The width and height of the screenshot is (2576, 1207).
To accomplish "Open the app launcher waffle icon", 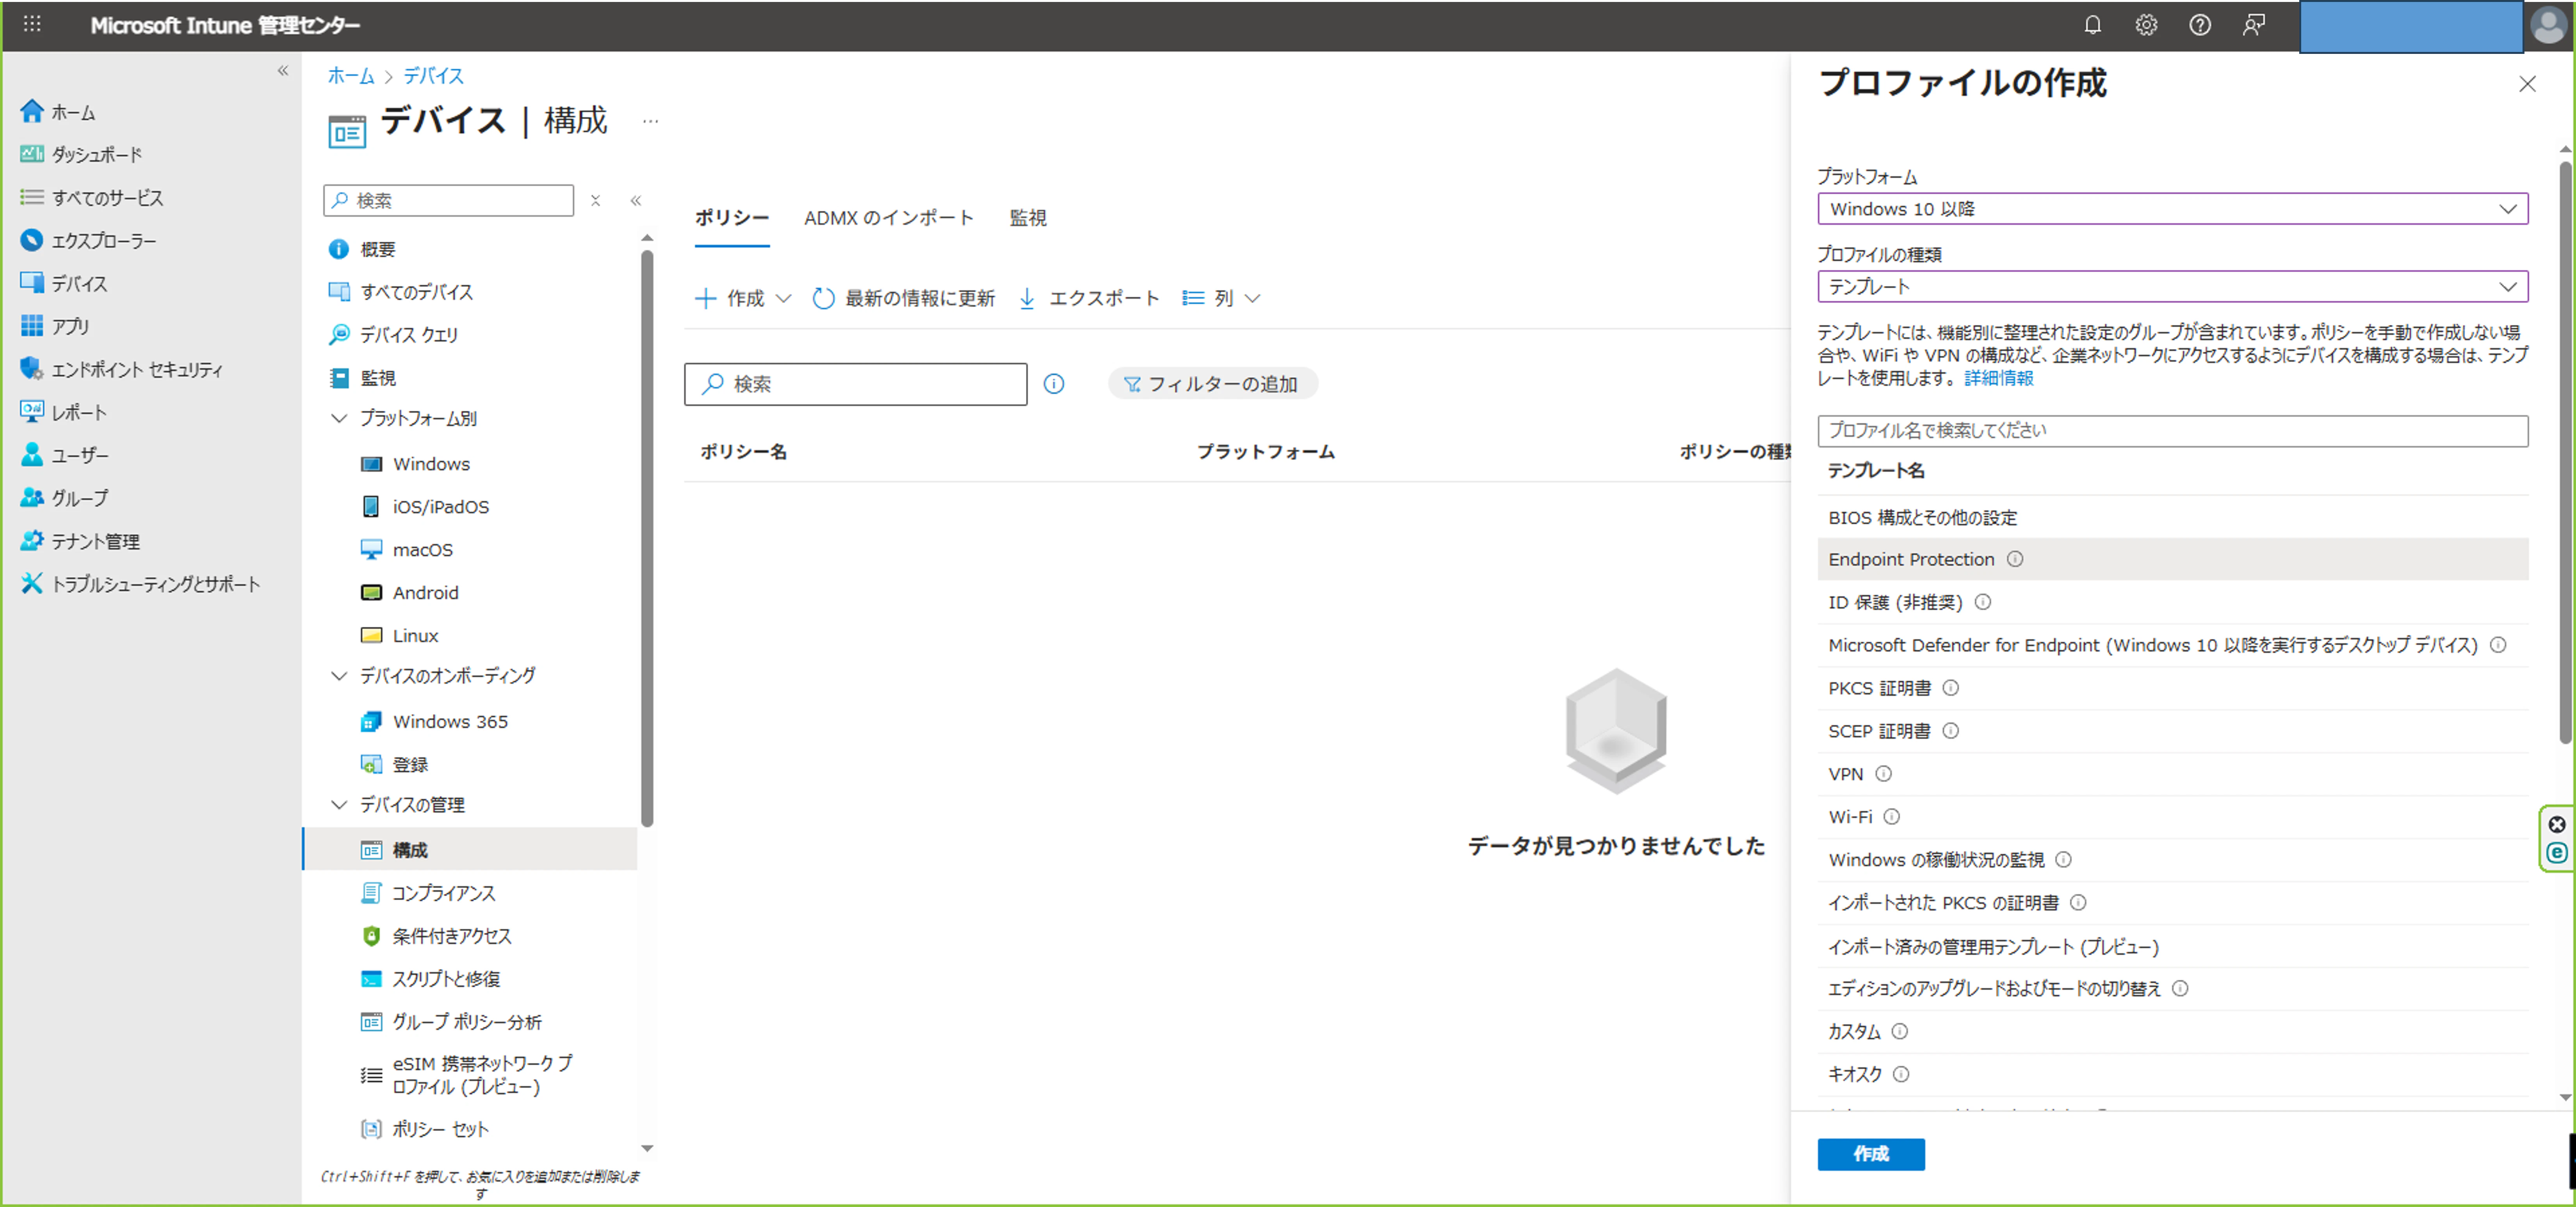I will pyautogui.click(x=32, y=24).
